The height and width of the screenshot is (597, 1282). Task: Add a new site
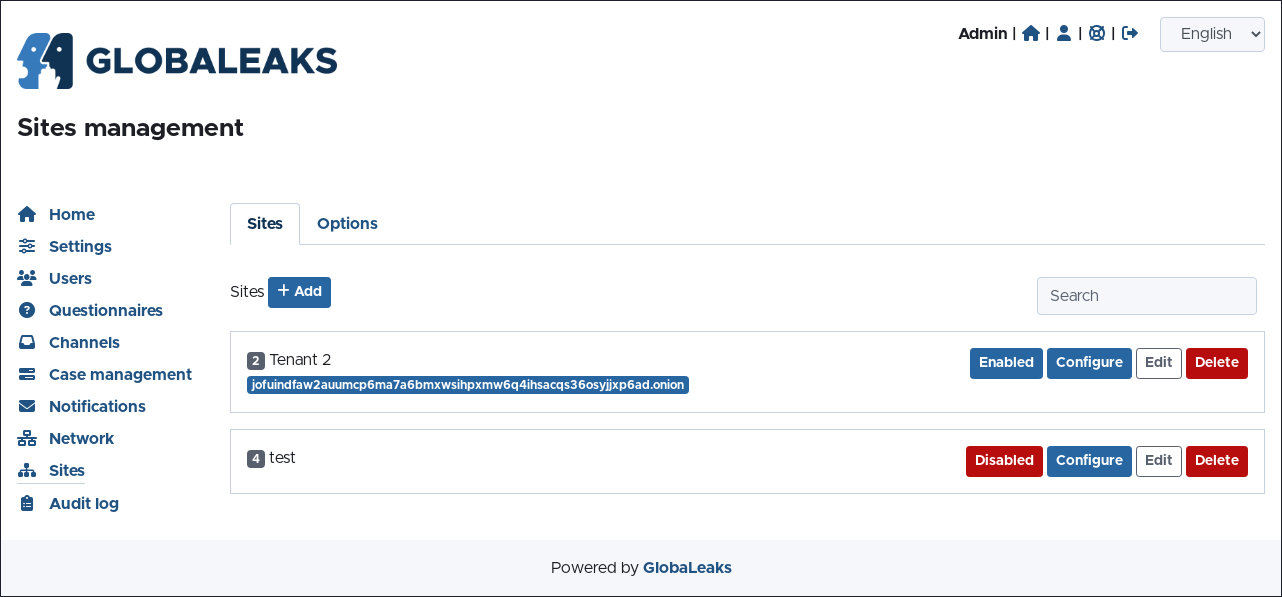(x=299, y=292)
